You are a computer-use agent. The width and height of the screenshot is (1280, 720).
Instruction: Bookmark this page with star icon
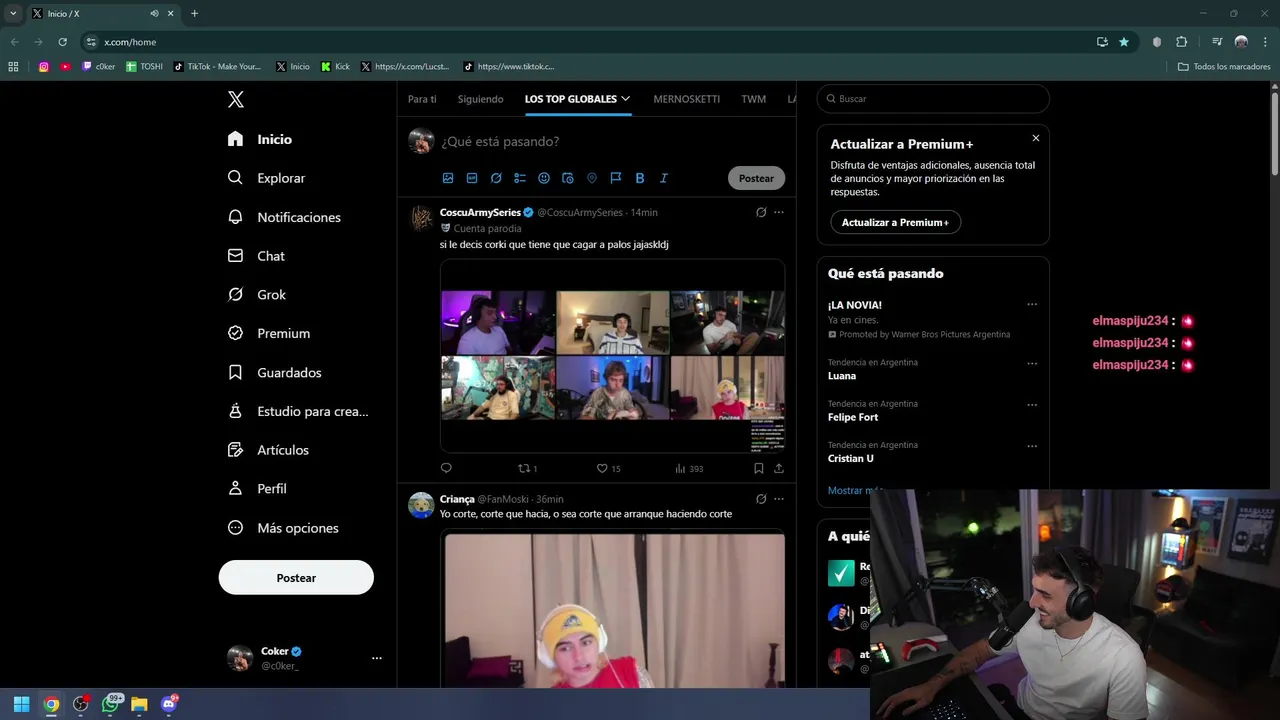point(1124,42)
